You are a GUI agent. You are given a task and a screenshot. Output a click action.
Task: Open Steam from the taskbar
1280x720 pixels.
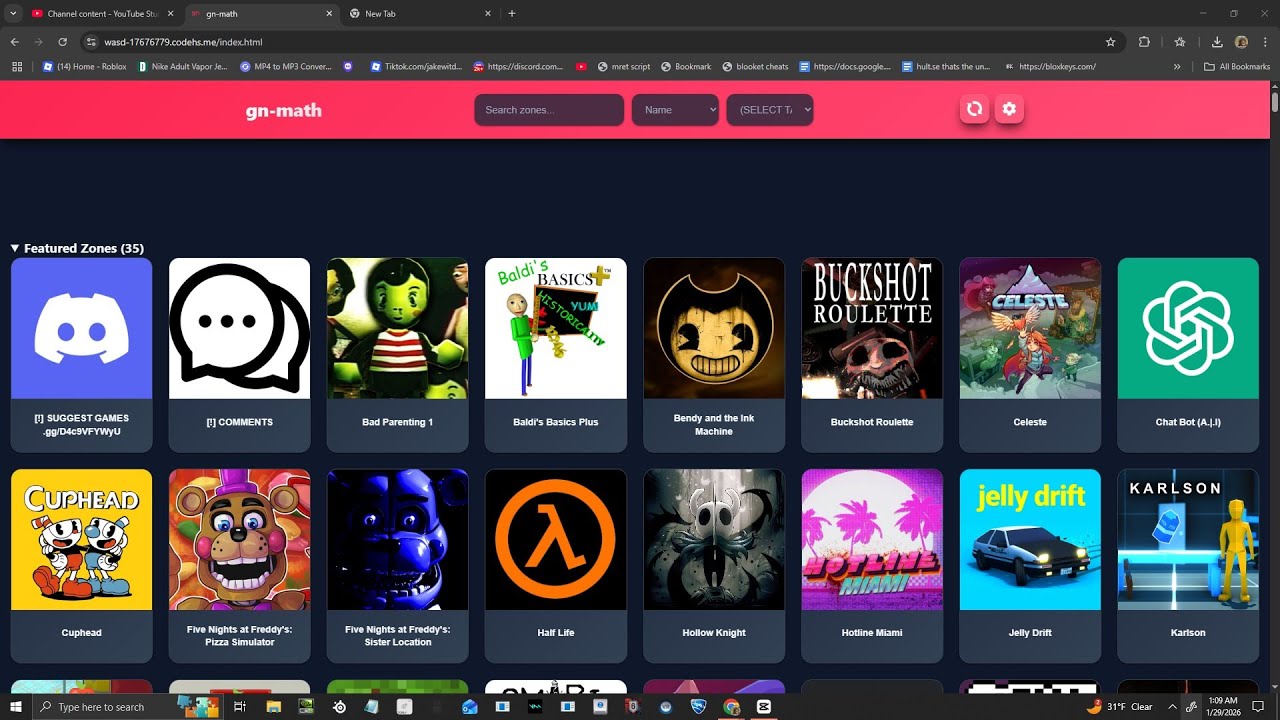(x=340, y=707)
